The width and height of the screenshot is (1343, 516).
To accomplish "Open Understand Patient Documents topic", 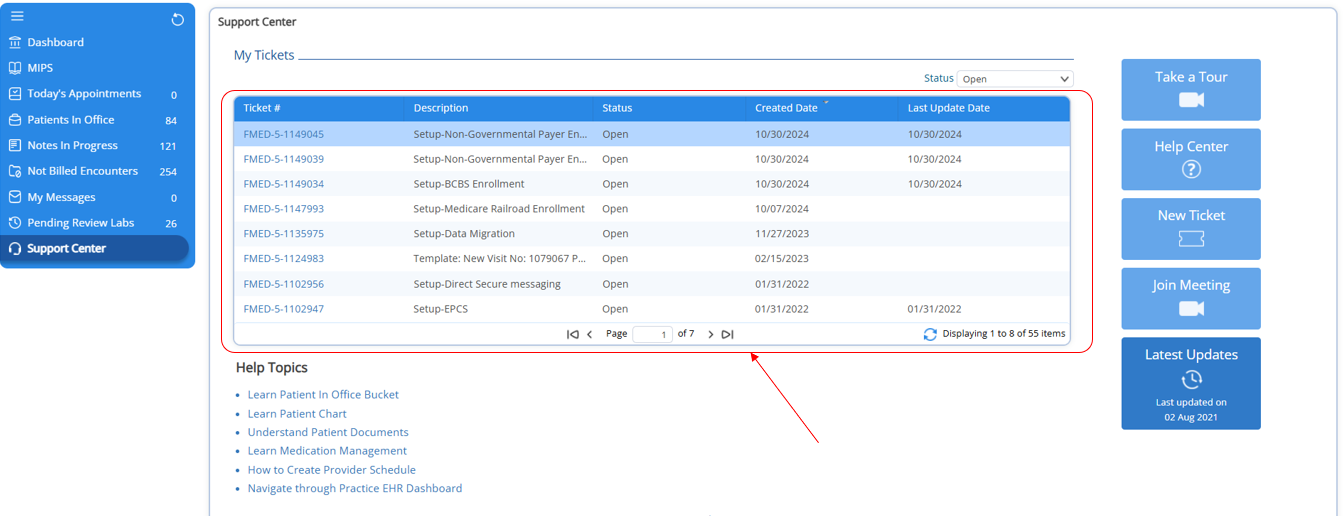I will tap(328, 432).
